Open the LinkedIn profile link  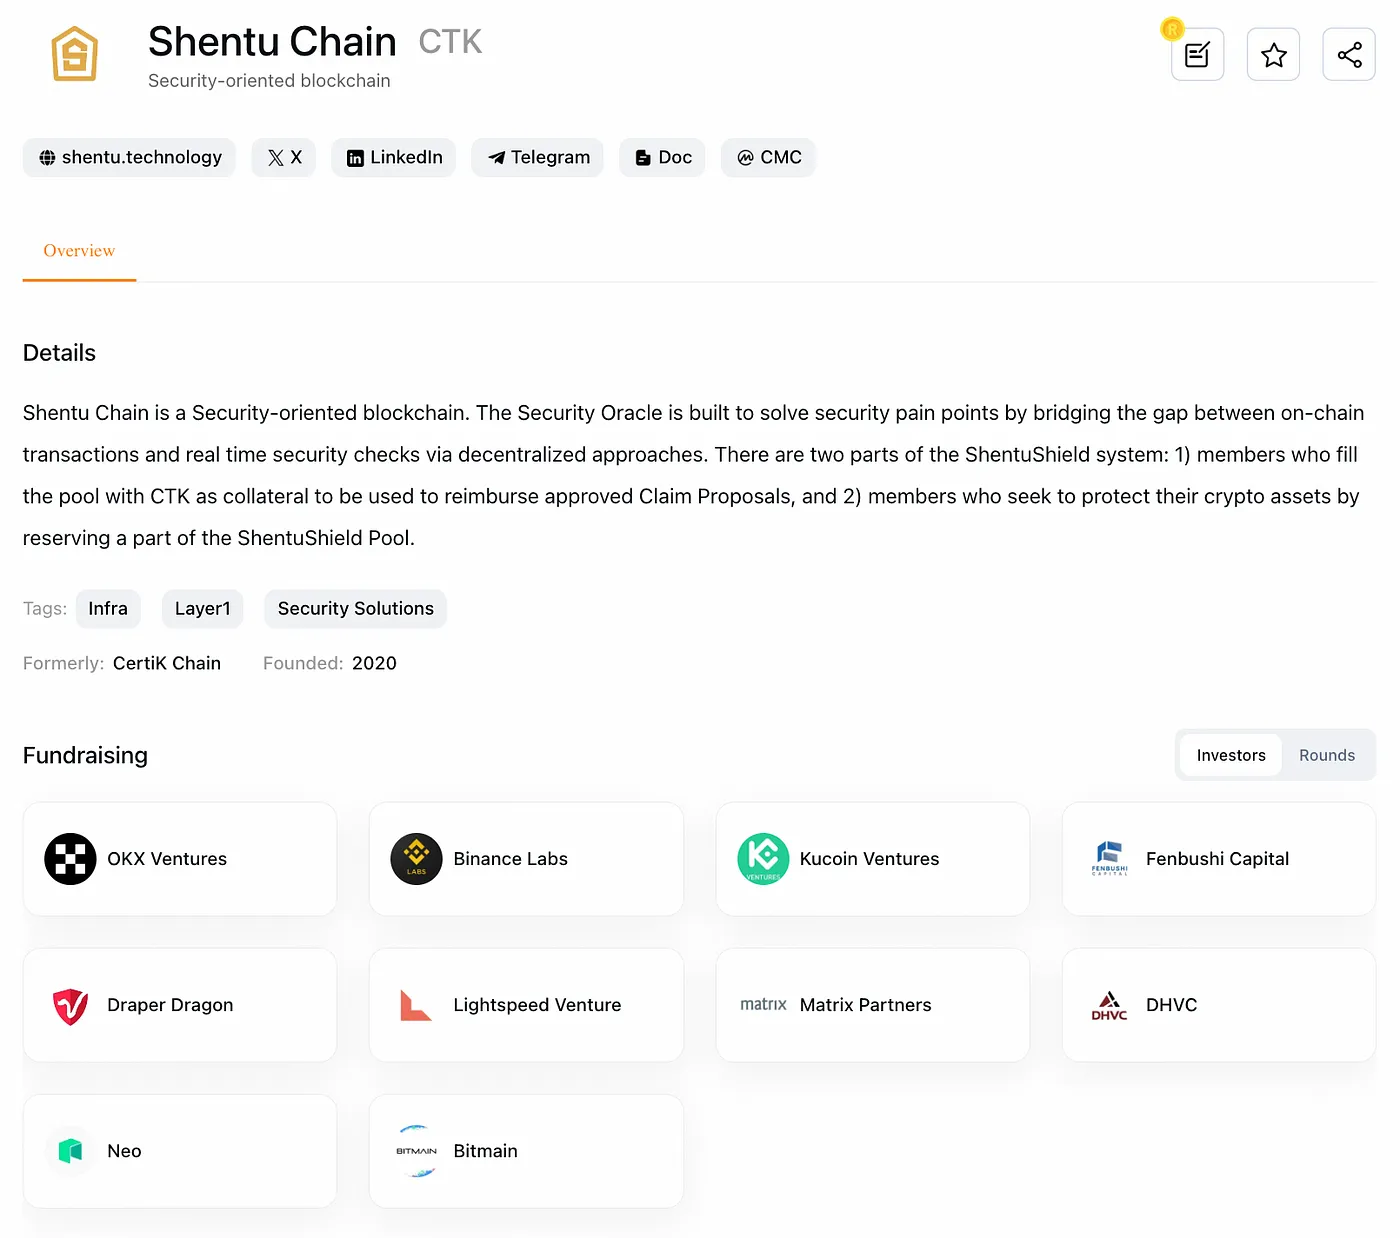(394, 158)
